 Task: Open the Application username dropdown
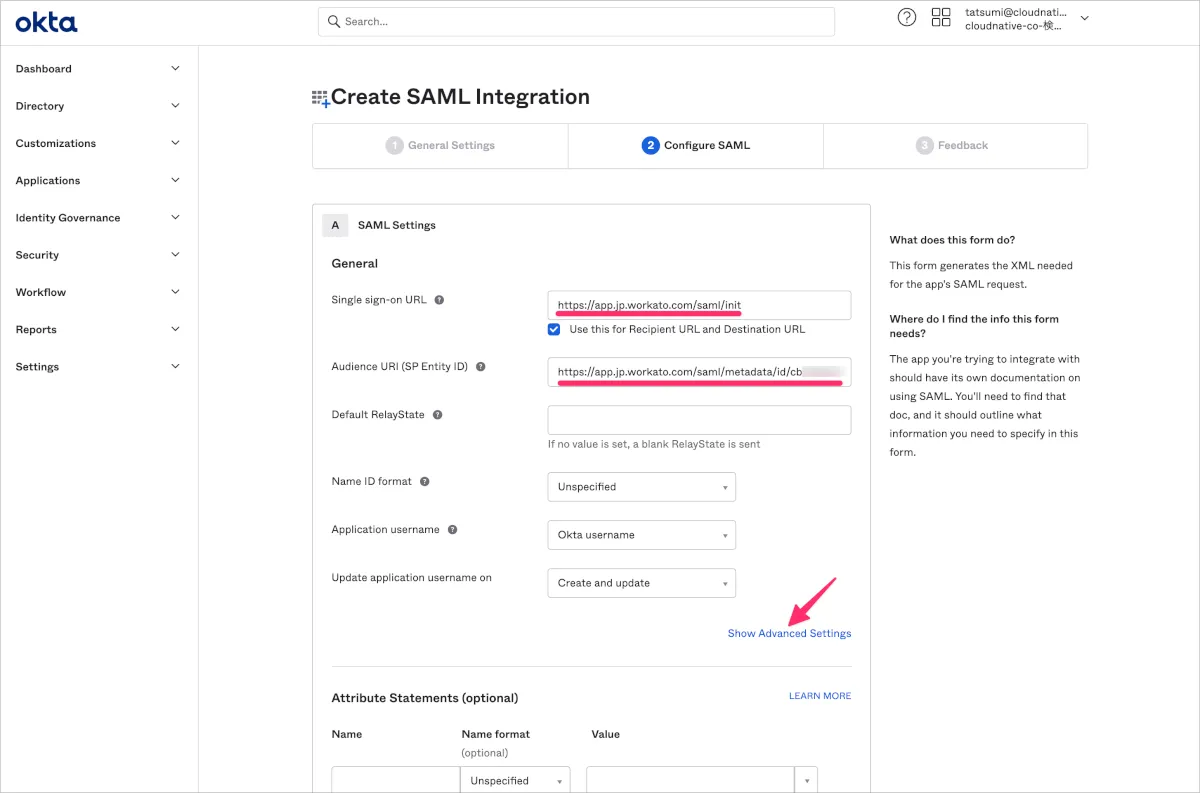point(641,535)
